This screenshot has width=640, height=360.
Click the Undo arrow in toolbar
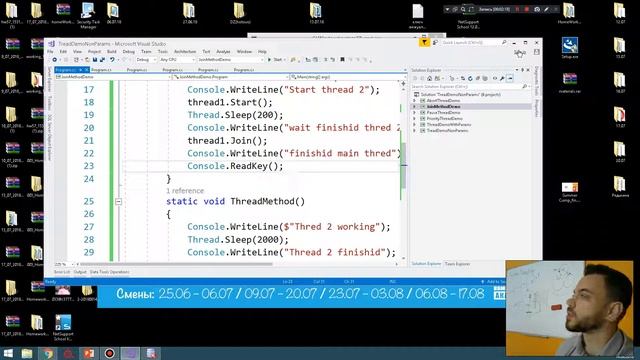112,60
